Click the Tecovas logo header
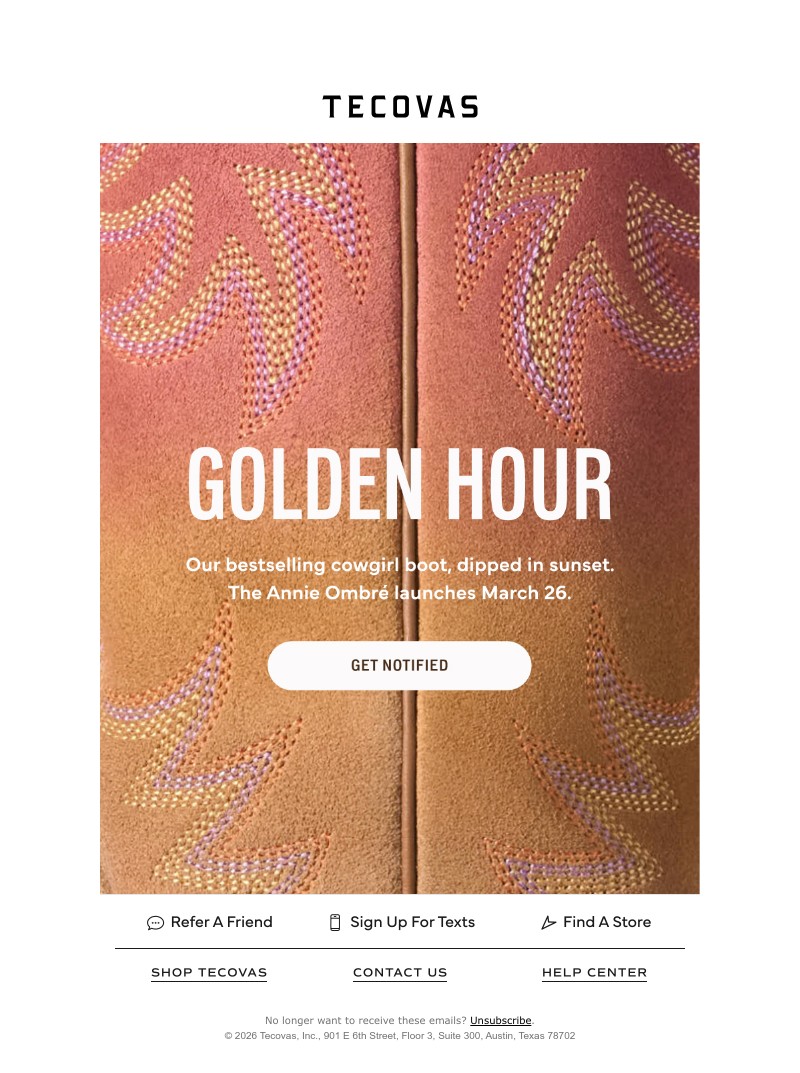This screenshot has height=1073, width=800. tap(400, 107)
